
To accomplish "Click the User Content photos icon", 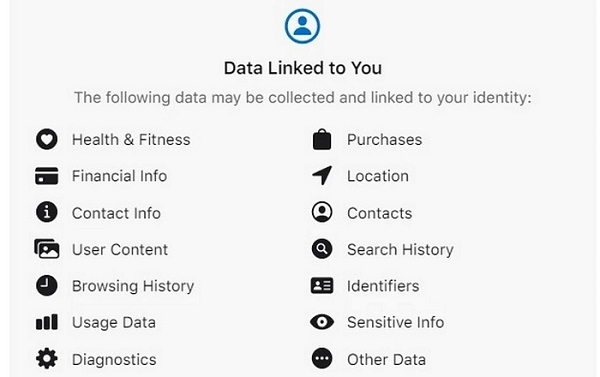I will pos(47,249).
